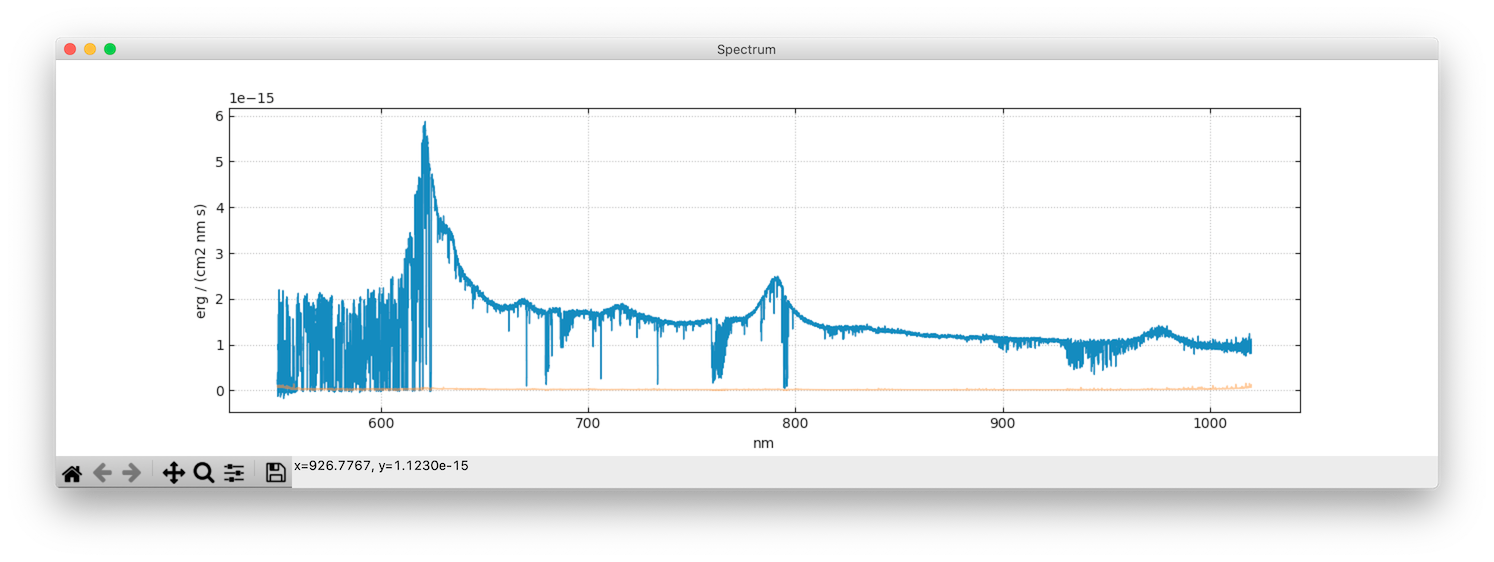This screenshot has width=1494, height=562.
Task: Reset the plot to home view
Action: pyautogui.click(x=72, y=473)
